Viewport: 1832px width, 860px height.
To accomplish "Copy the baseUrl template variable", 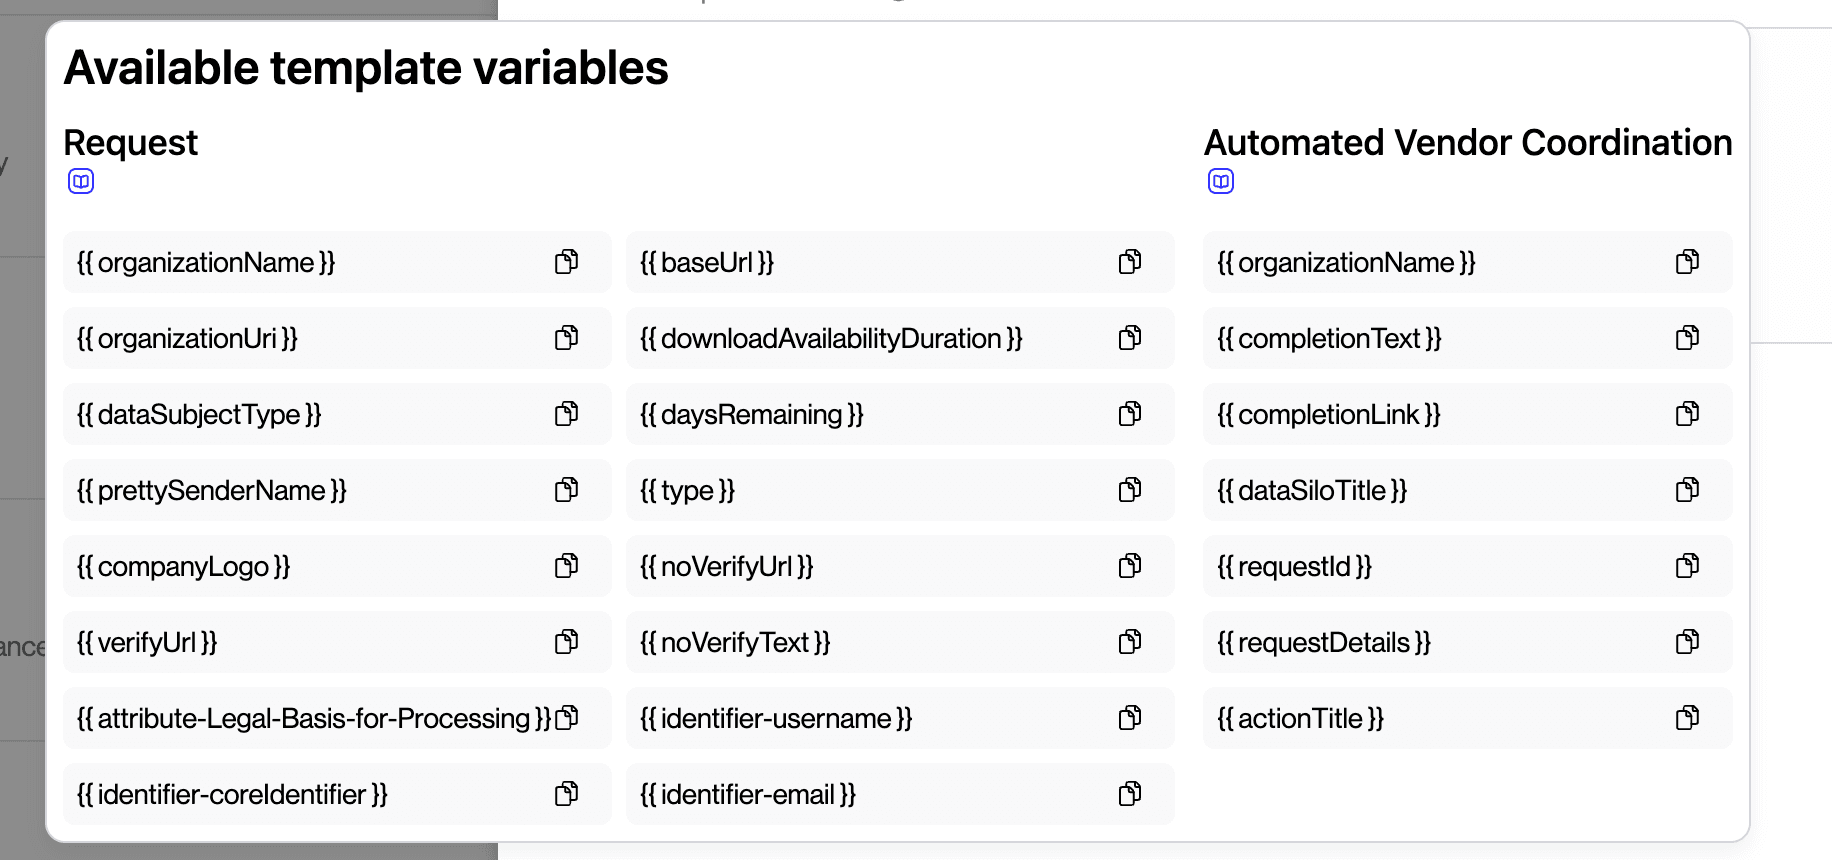I will click(1129, 262).
